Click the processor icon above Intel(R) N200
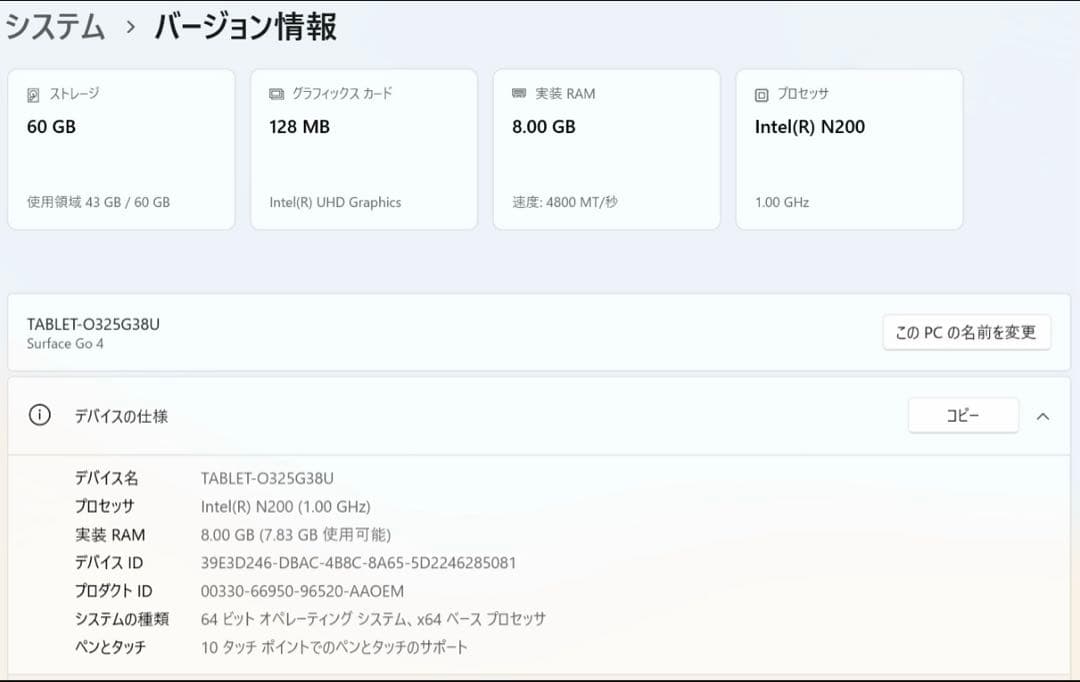 762,93
